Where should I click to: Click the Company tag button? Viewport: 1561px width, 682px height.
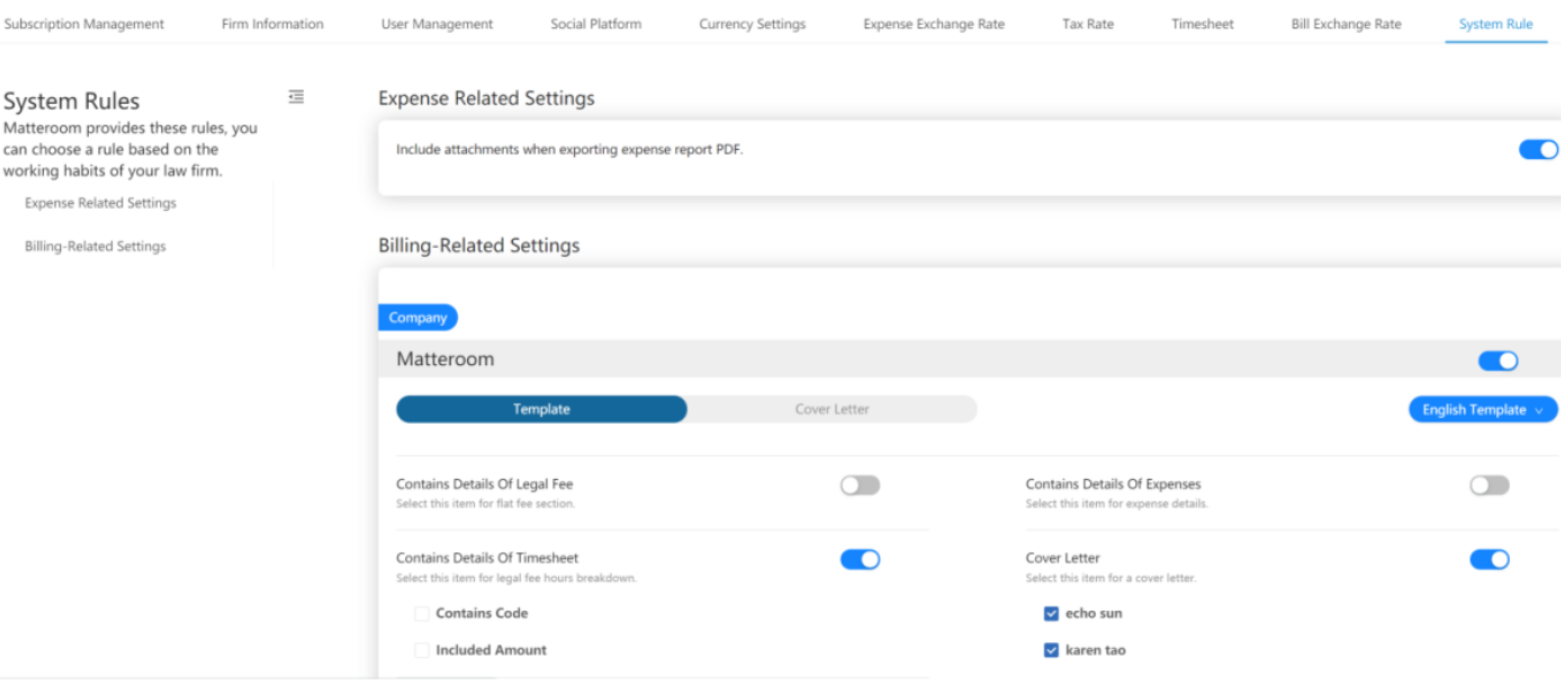417,318
